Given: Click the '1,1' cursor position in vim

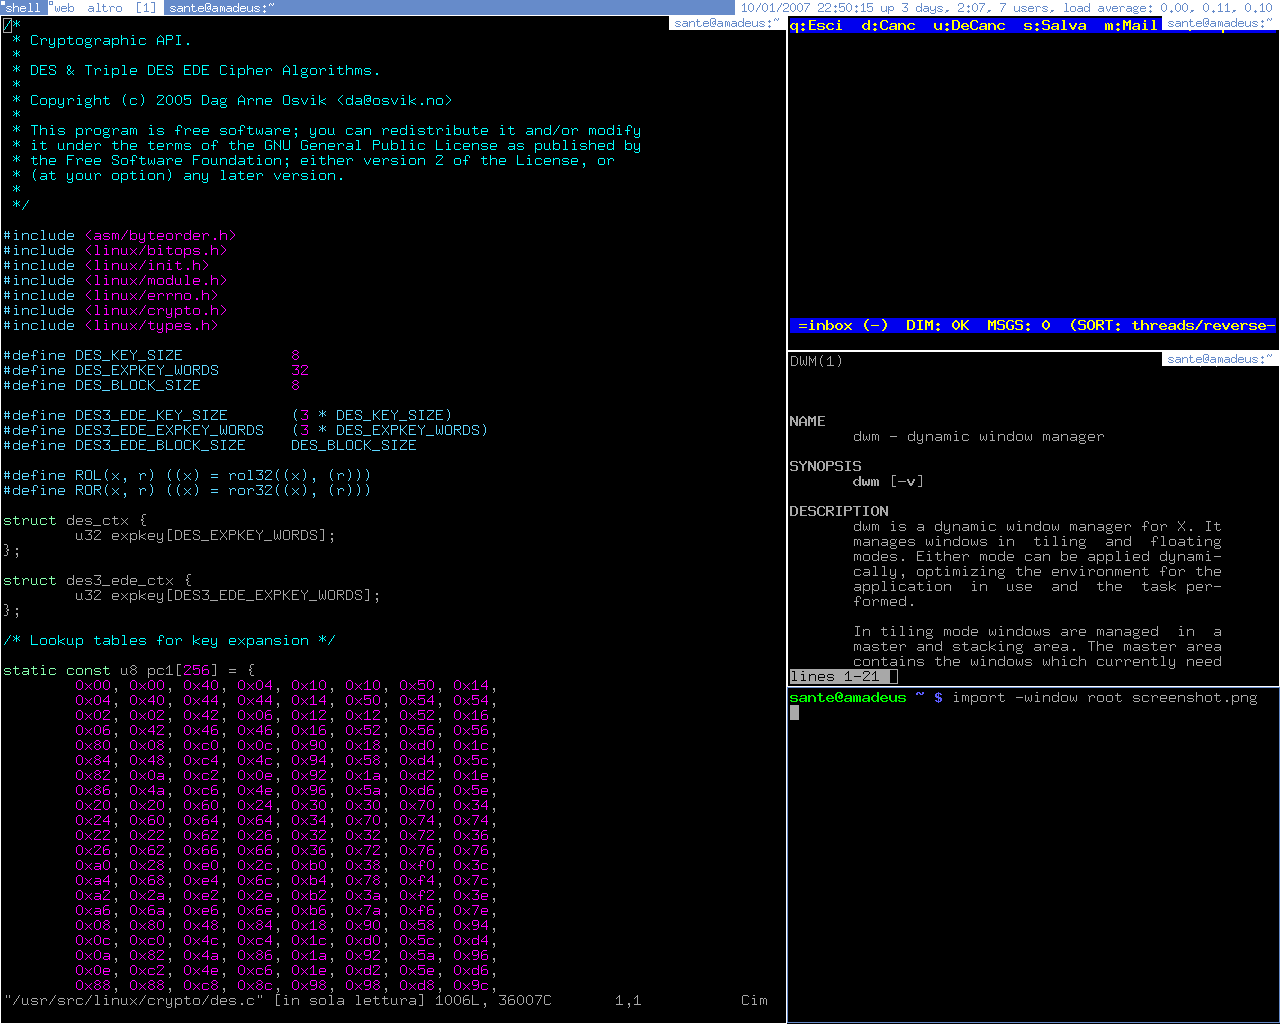Looking at the screenshot, I should 628,1000.
